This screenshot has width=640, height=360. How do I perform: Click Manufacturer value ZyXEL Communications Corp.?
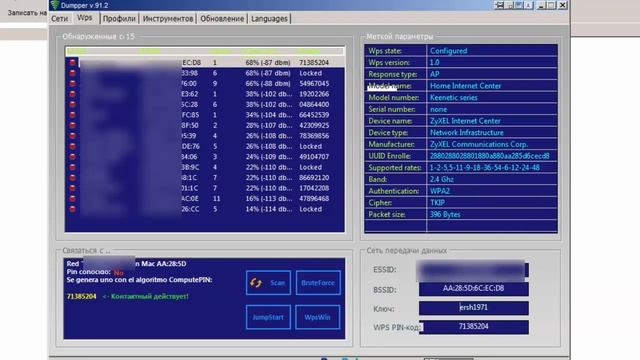tap(479, 144)
